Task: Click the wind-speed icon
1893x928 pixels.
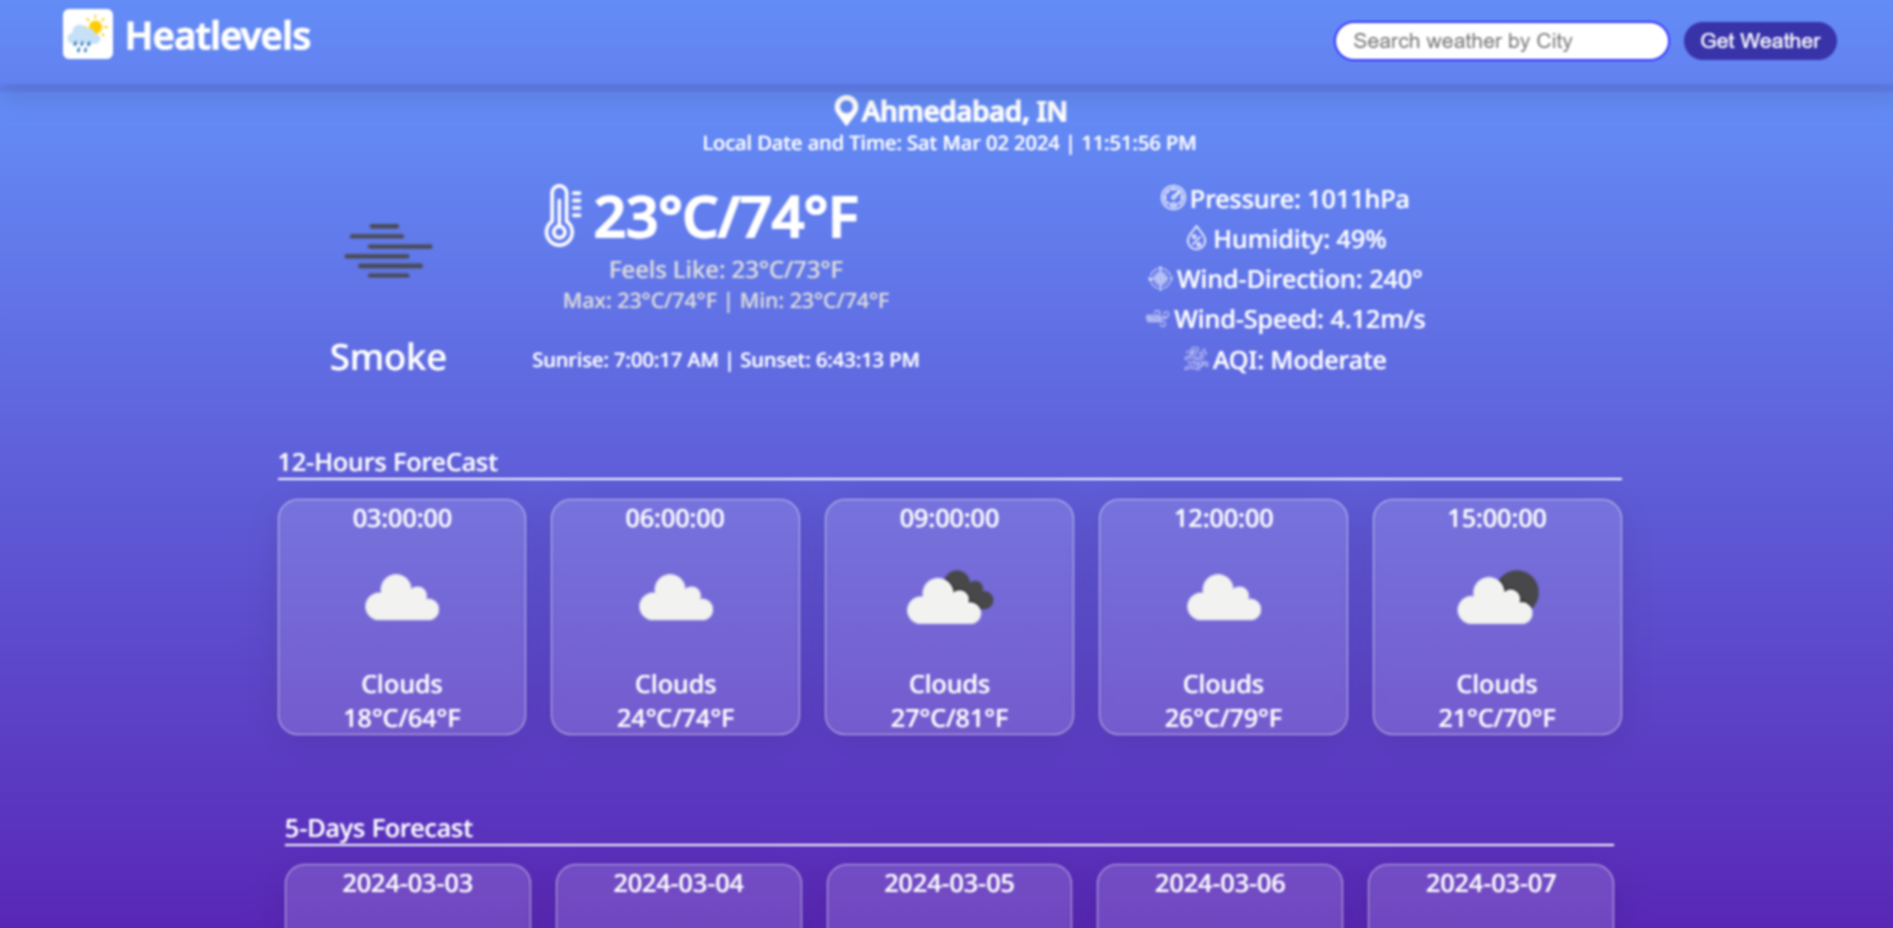Action: pos(1157,319)
